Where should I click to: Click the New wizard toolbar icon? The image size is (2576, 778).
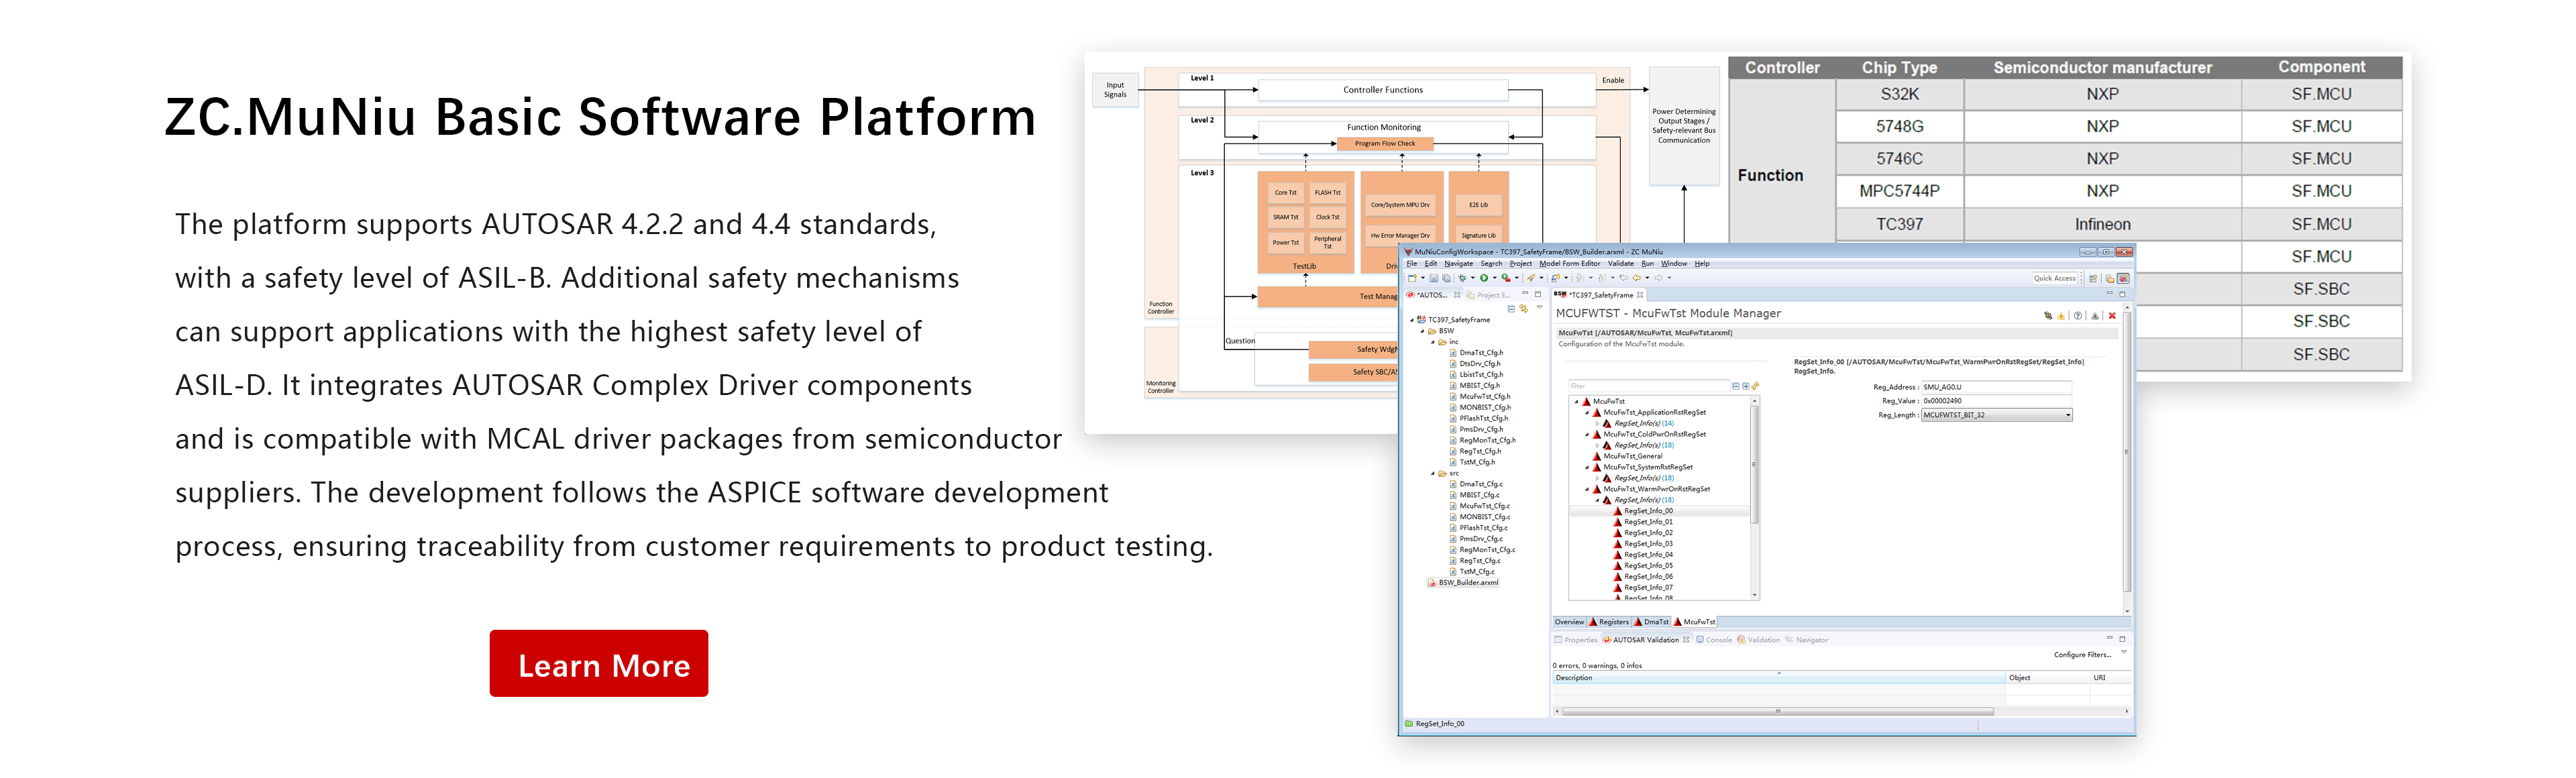tap(1413, 278)
